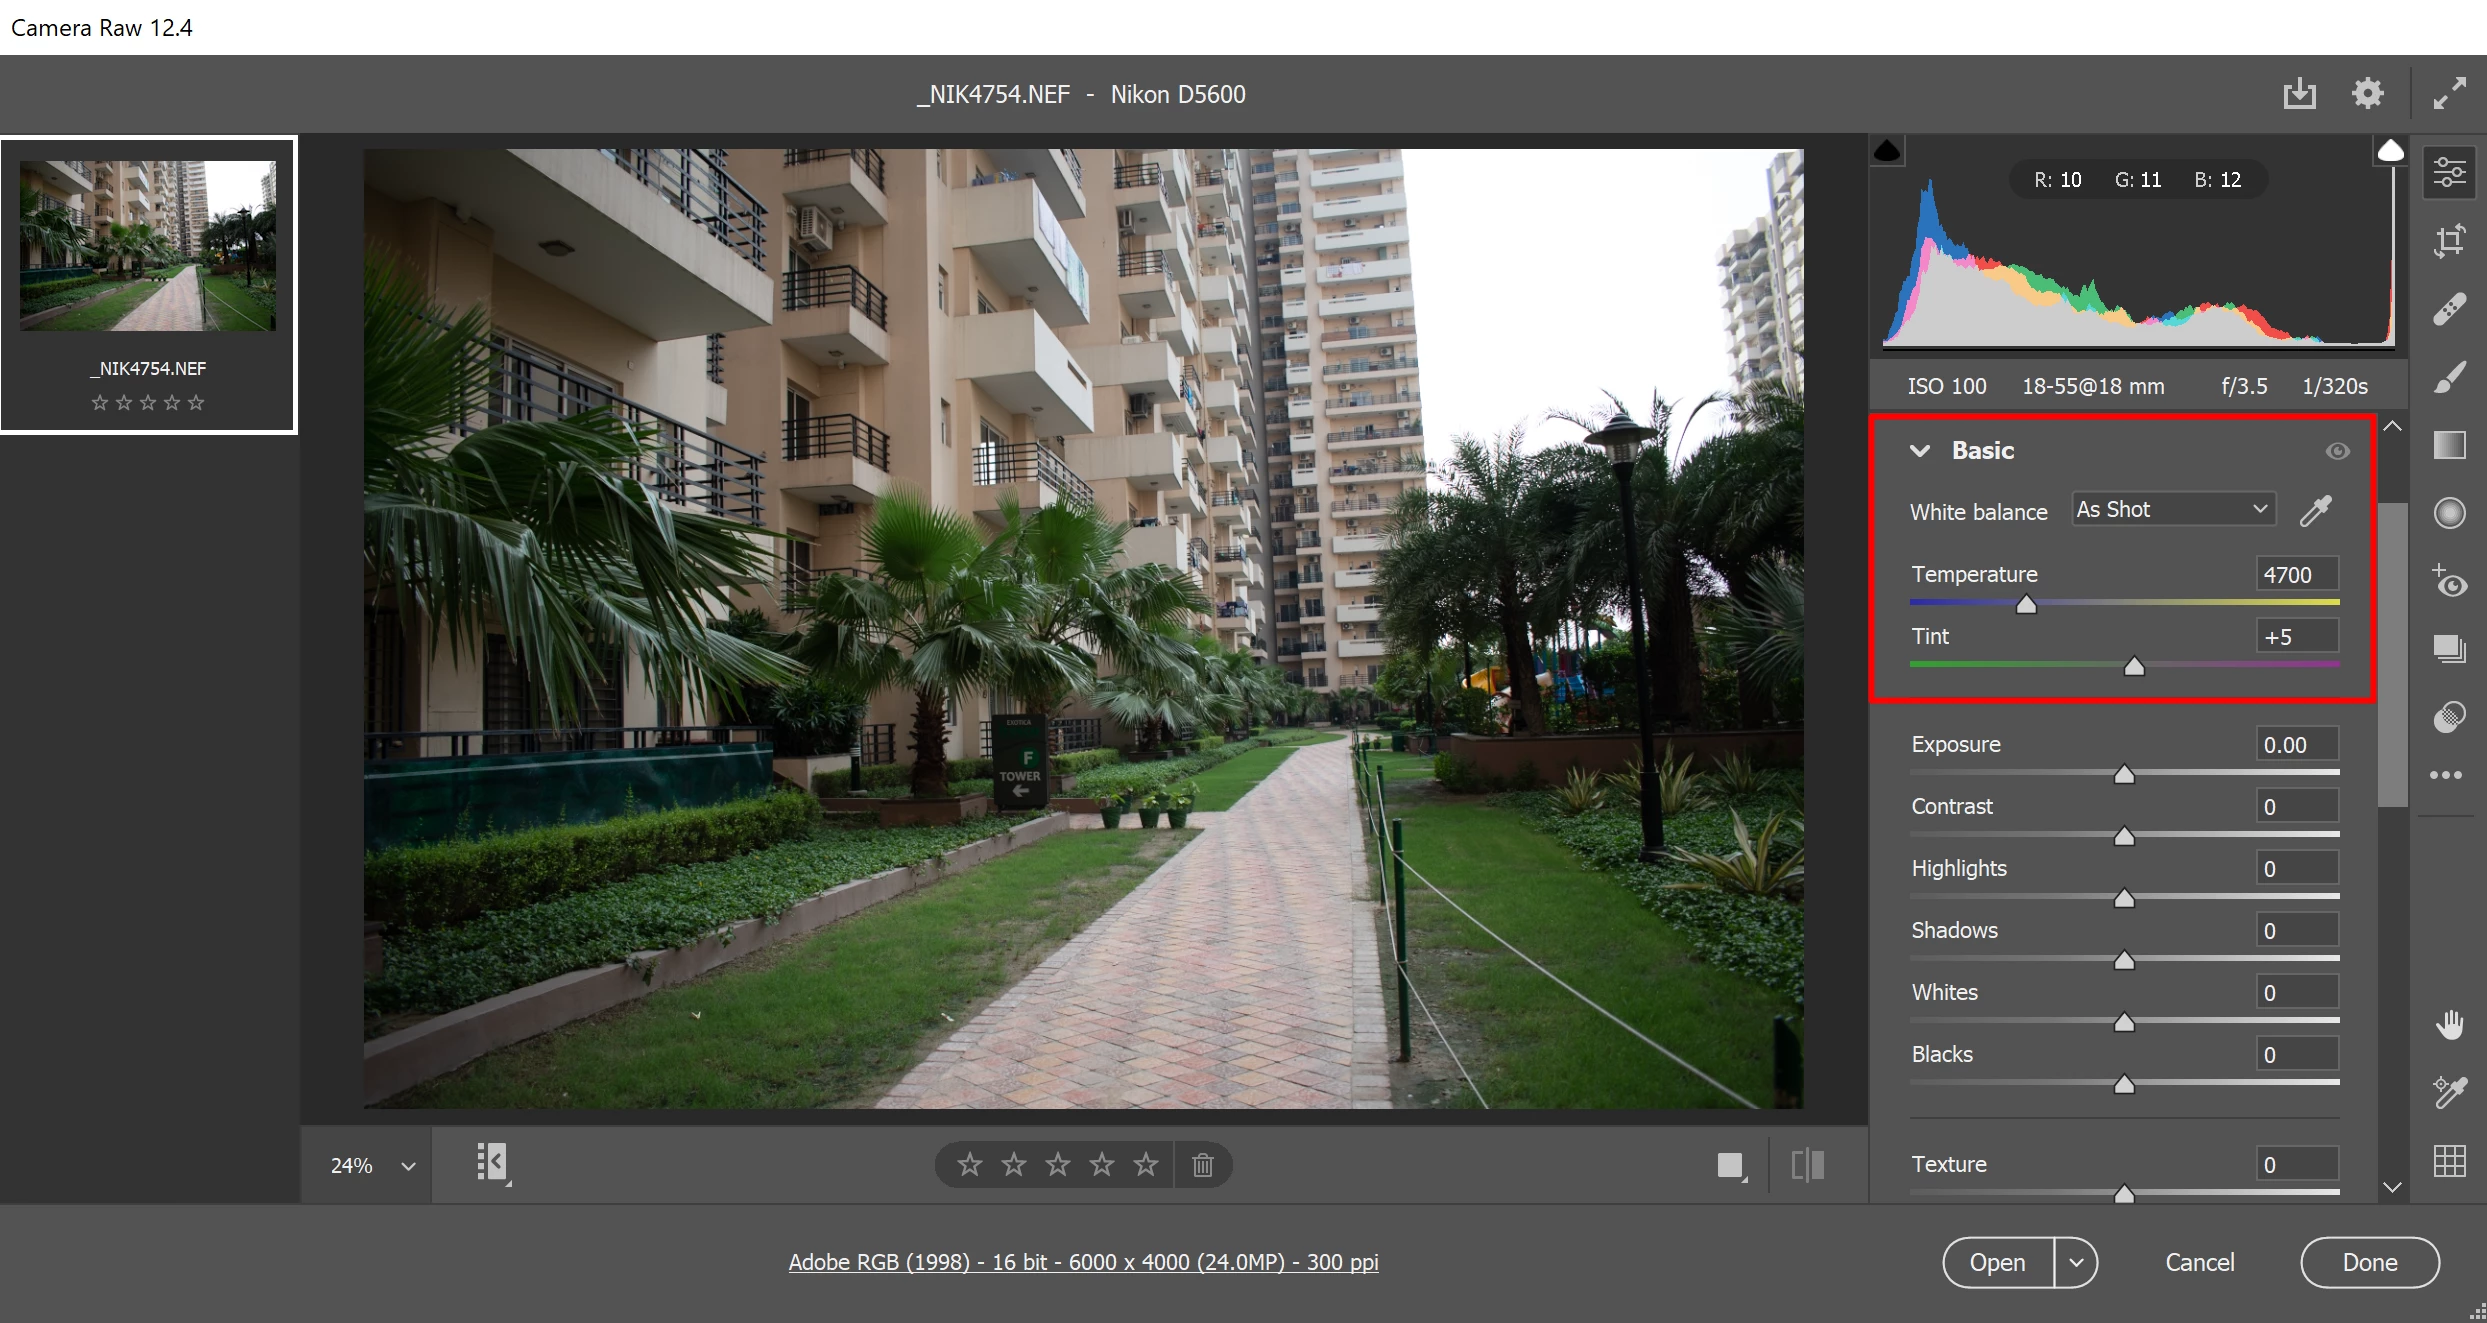Open workflow options Adobe RGB link
Image resolution: width=2487 pixels, height=1323 pixels.
1083,1262
